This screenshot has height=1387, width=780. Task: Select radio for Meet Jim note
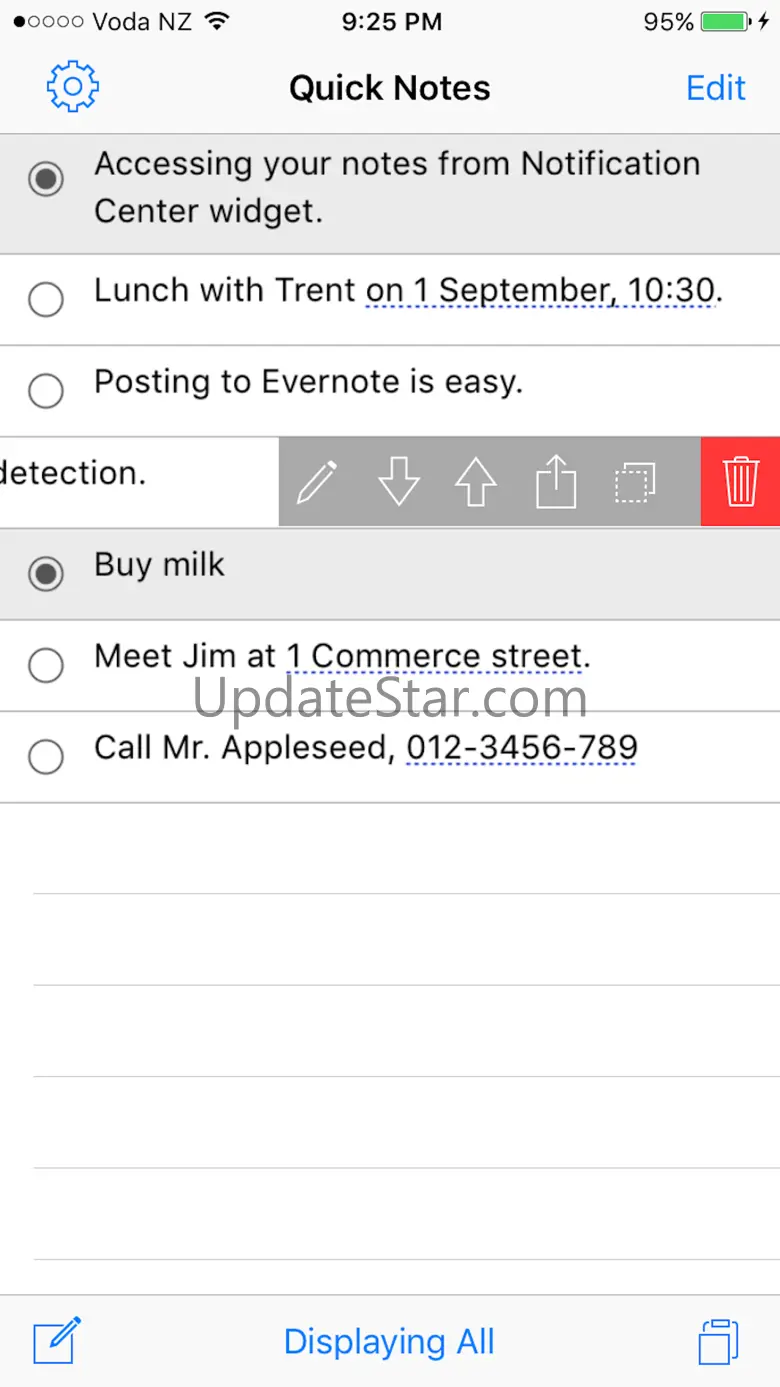tap(46, 665)
